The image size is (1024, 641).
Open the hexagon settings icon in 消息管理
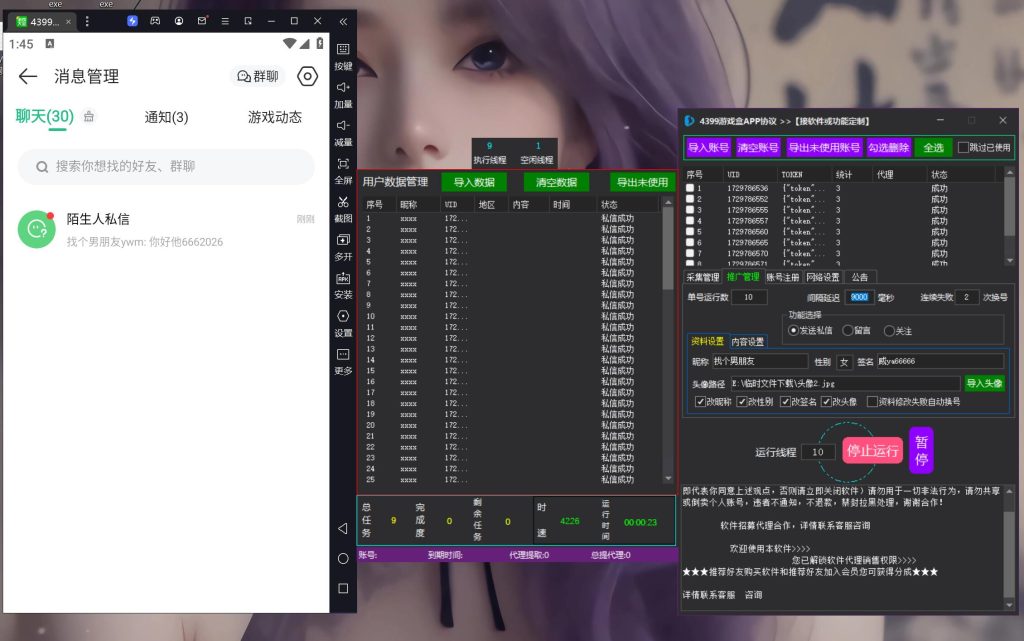click(x=307, y=76)
